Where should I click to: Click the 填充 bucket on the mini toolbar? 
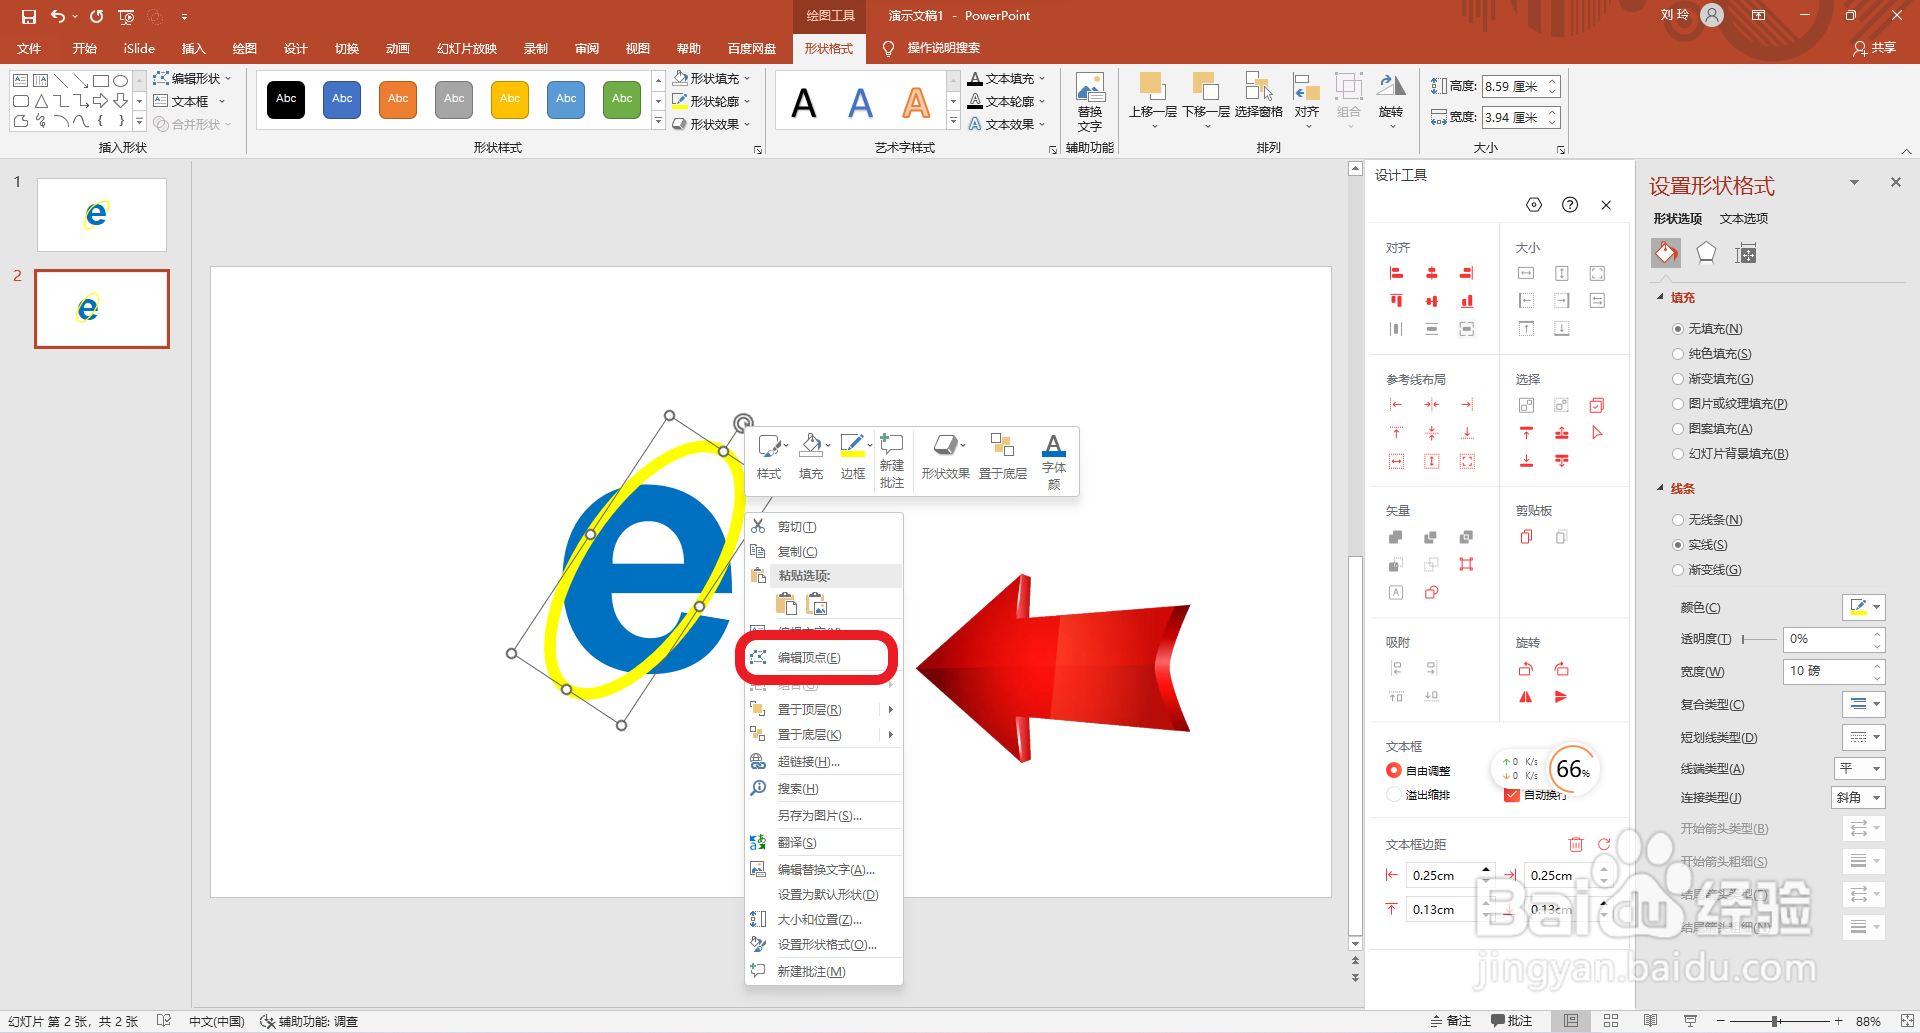tap(811, 446)
